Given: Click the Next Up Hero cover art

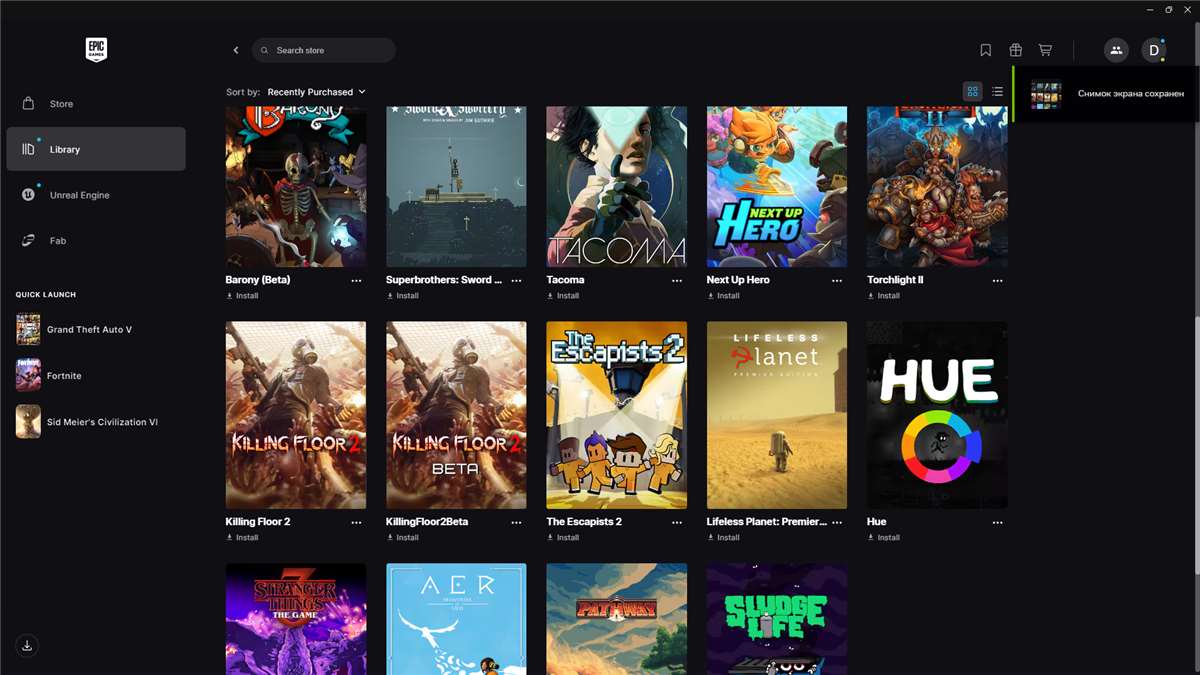Looking at the screenshot, I should pos(777,187).
